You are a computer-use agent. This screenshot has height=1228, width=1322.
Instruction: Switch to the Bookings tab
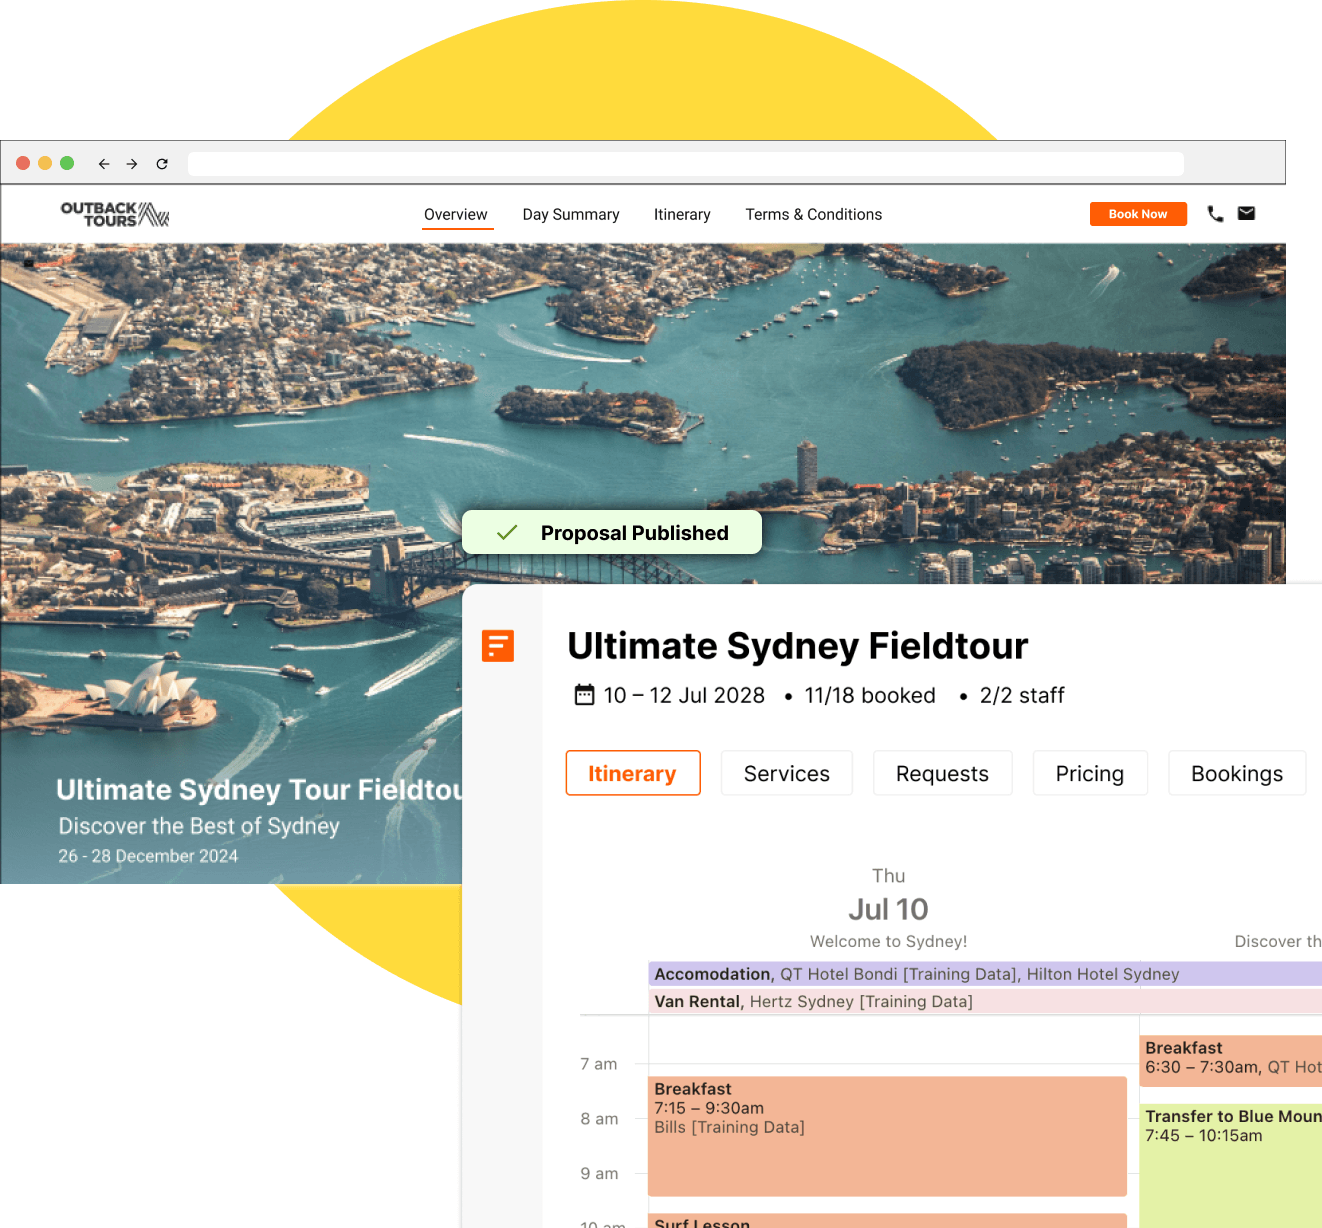(1236, 772)
